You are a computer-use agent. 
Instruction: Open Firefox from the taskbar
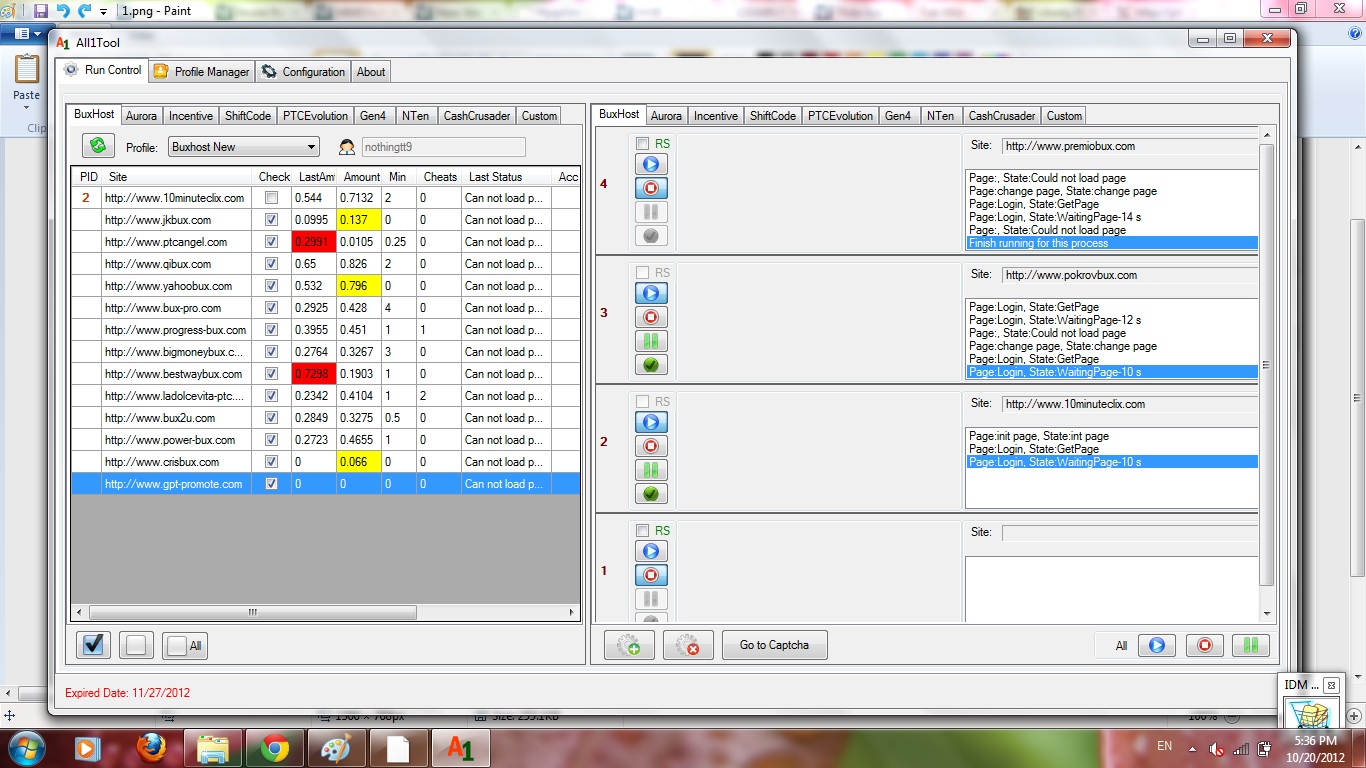[151, 747]
